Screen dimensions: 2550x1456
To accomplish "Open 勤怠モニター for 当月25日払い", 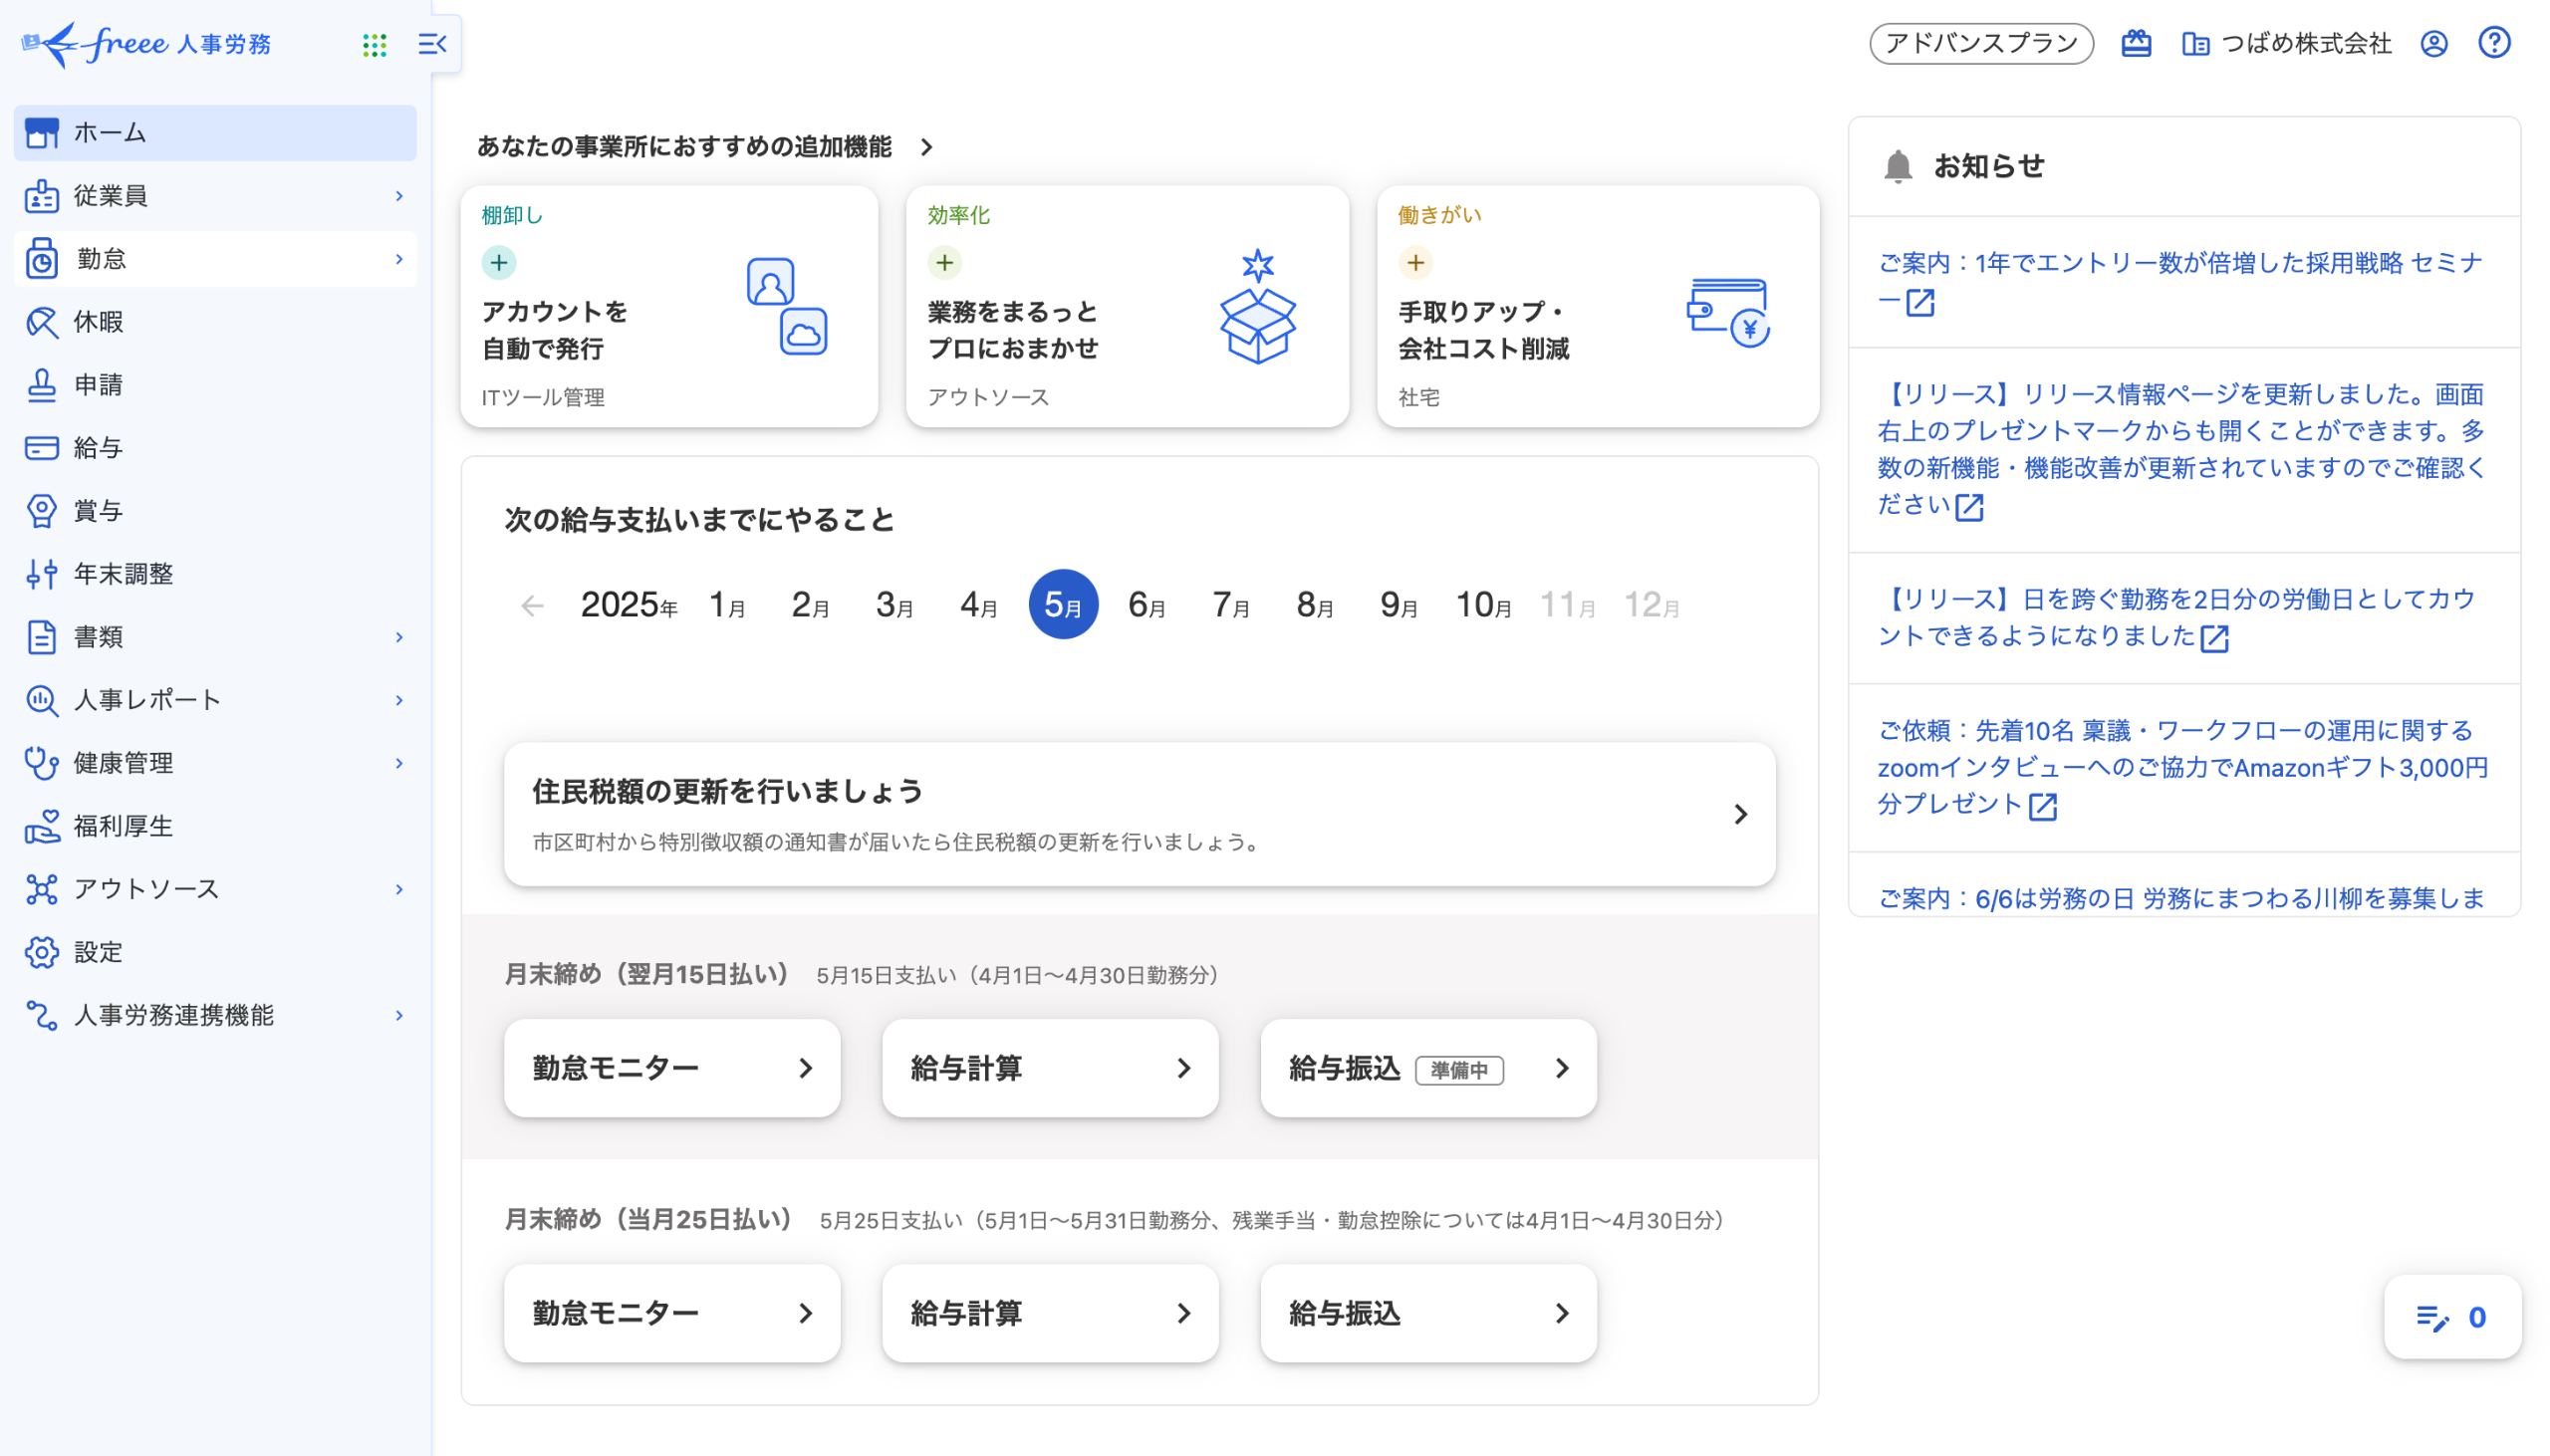I will tap(671, 1313).
